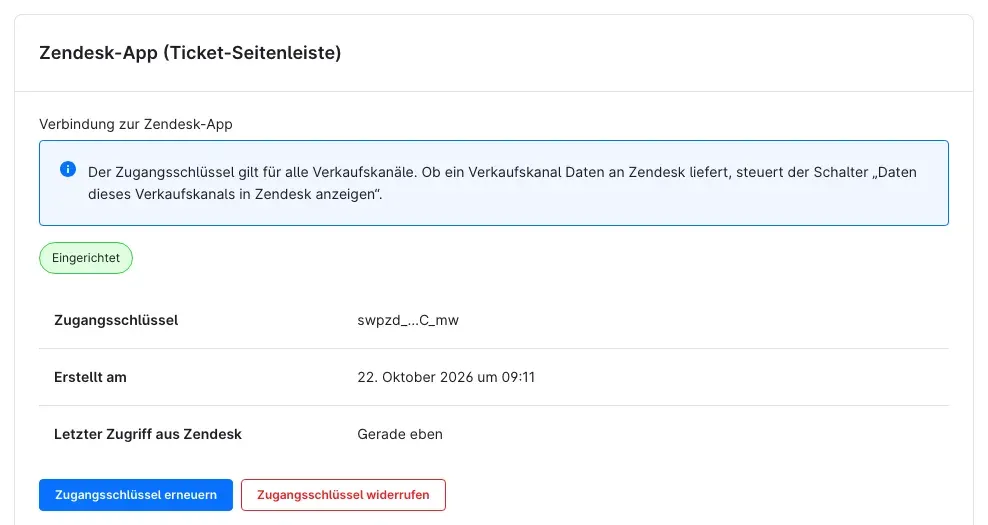Click the Zugangsschlüssel row label

116,320
